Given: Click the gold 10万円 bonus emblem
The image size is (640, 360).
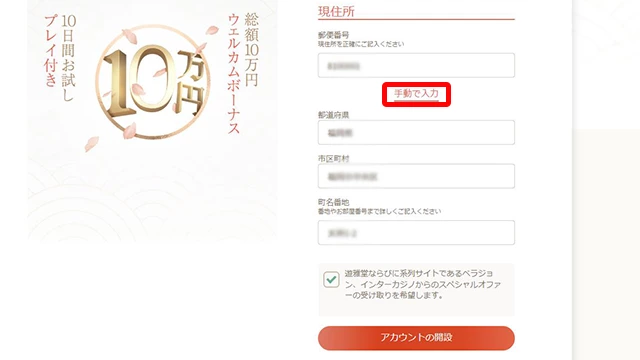Looking at the screenshot, I should (153, 82).
